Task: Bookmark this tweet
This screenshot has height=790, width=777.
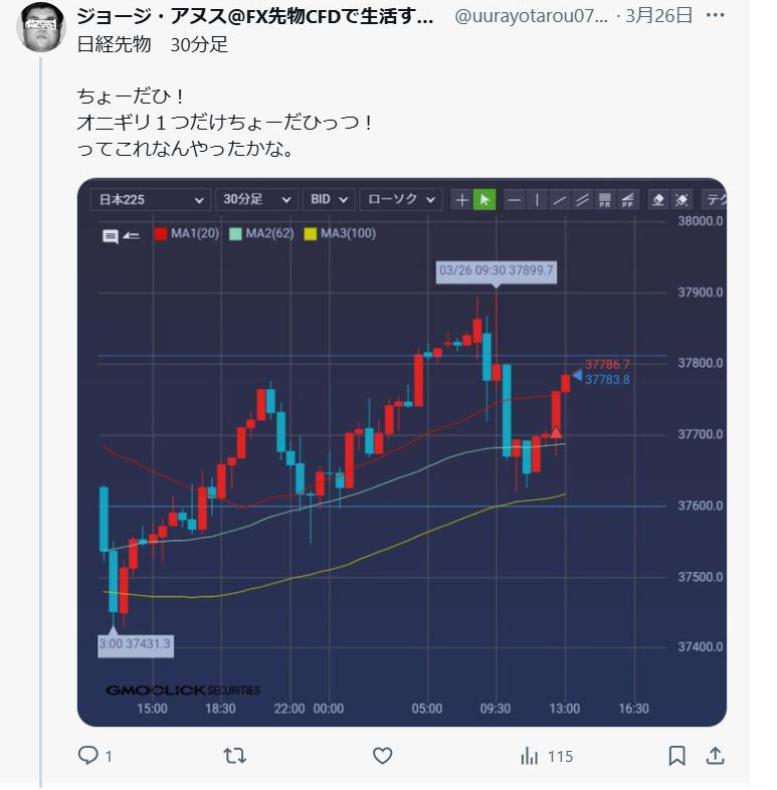Action: click(x=676, y=756)
